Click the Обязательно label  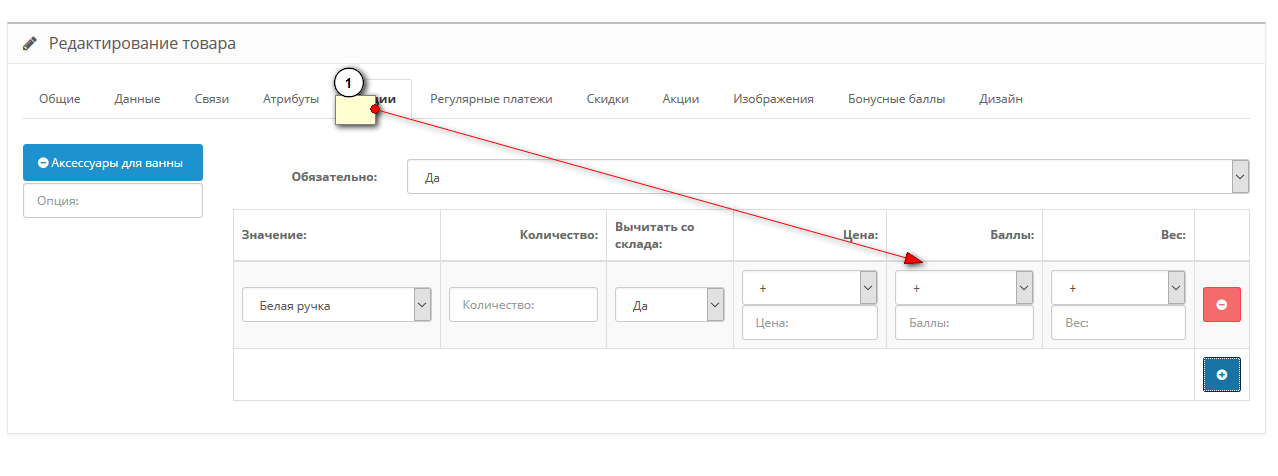coord(334,177)
